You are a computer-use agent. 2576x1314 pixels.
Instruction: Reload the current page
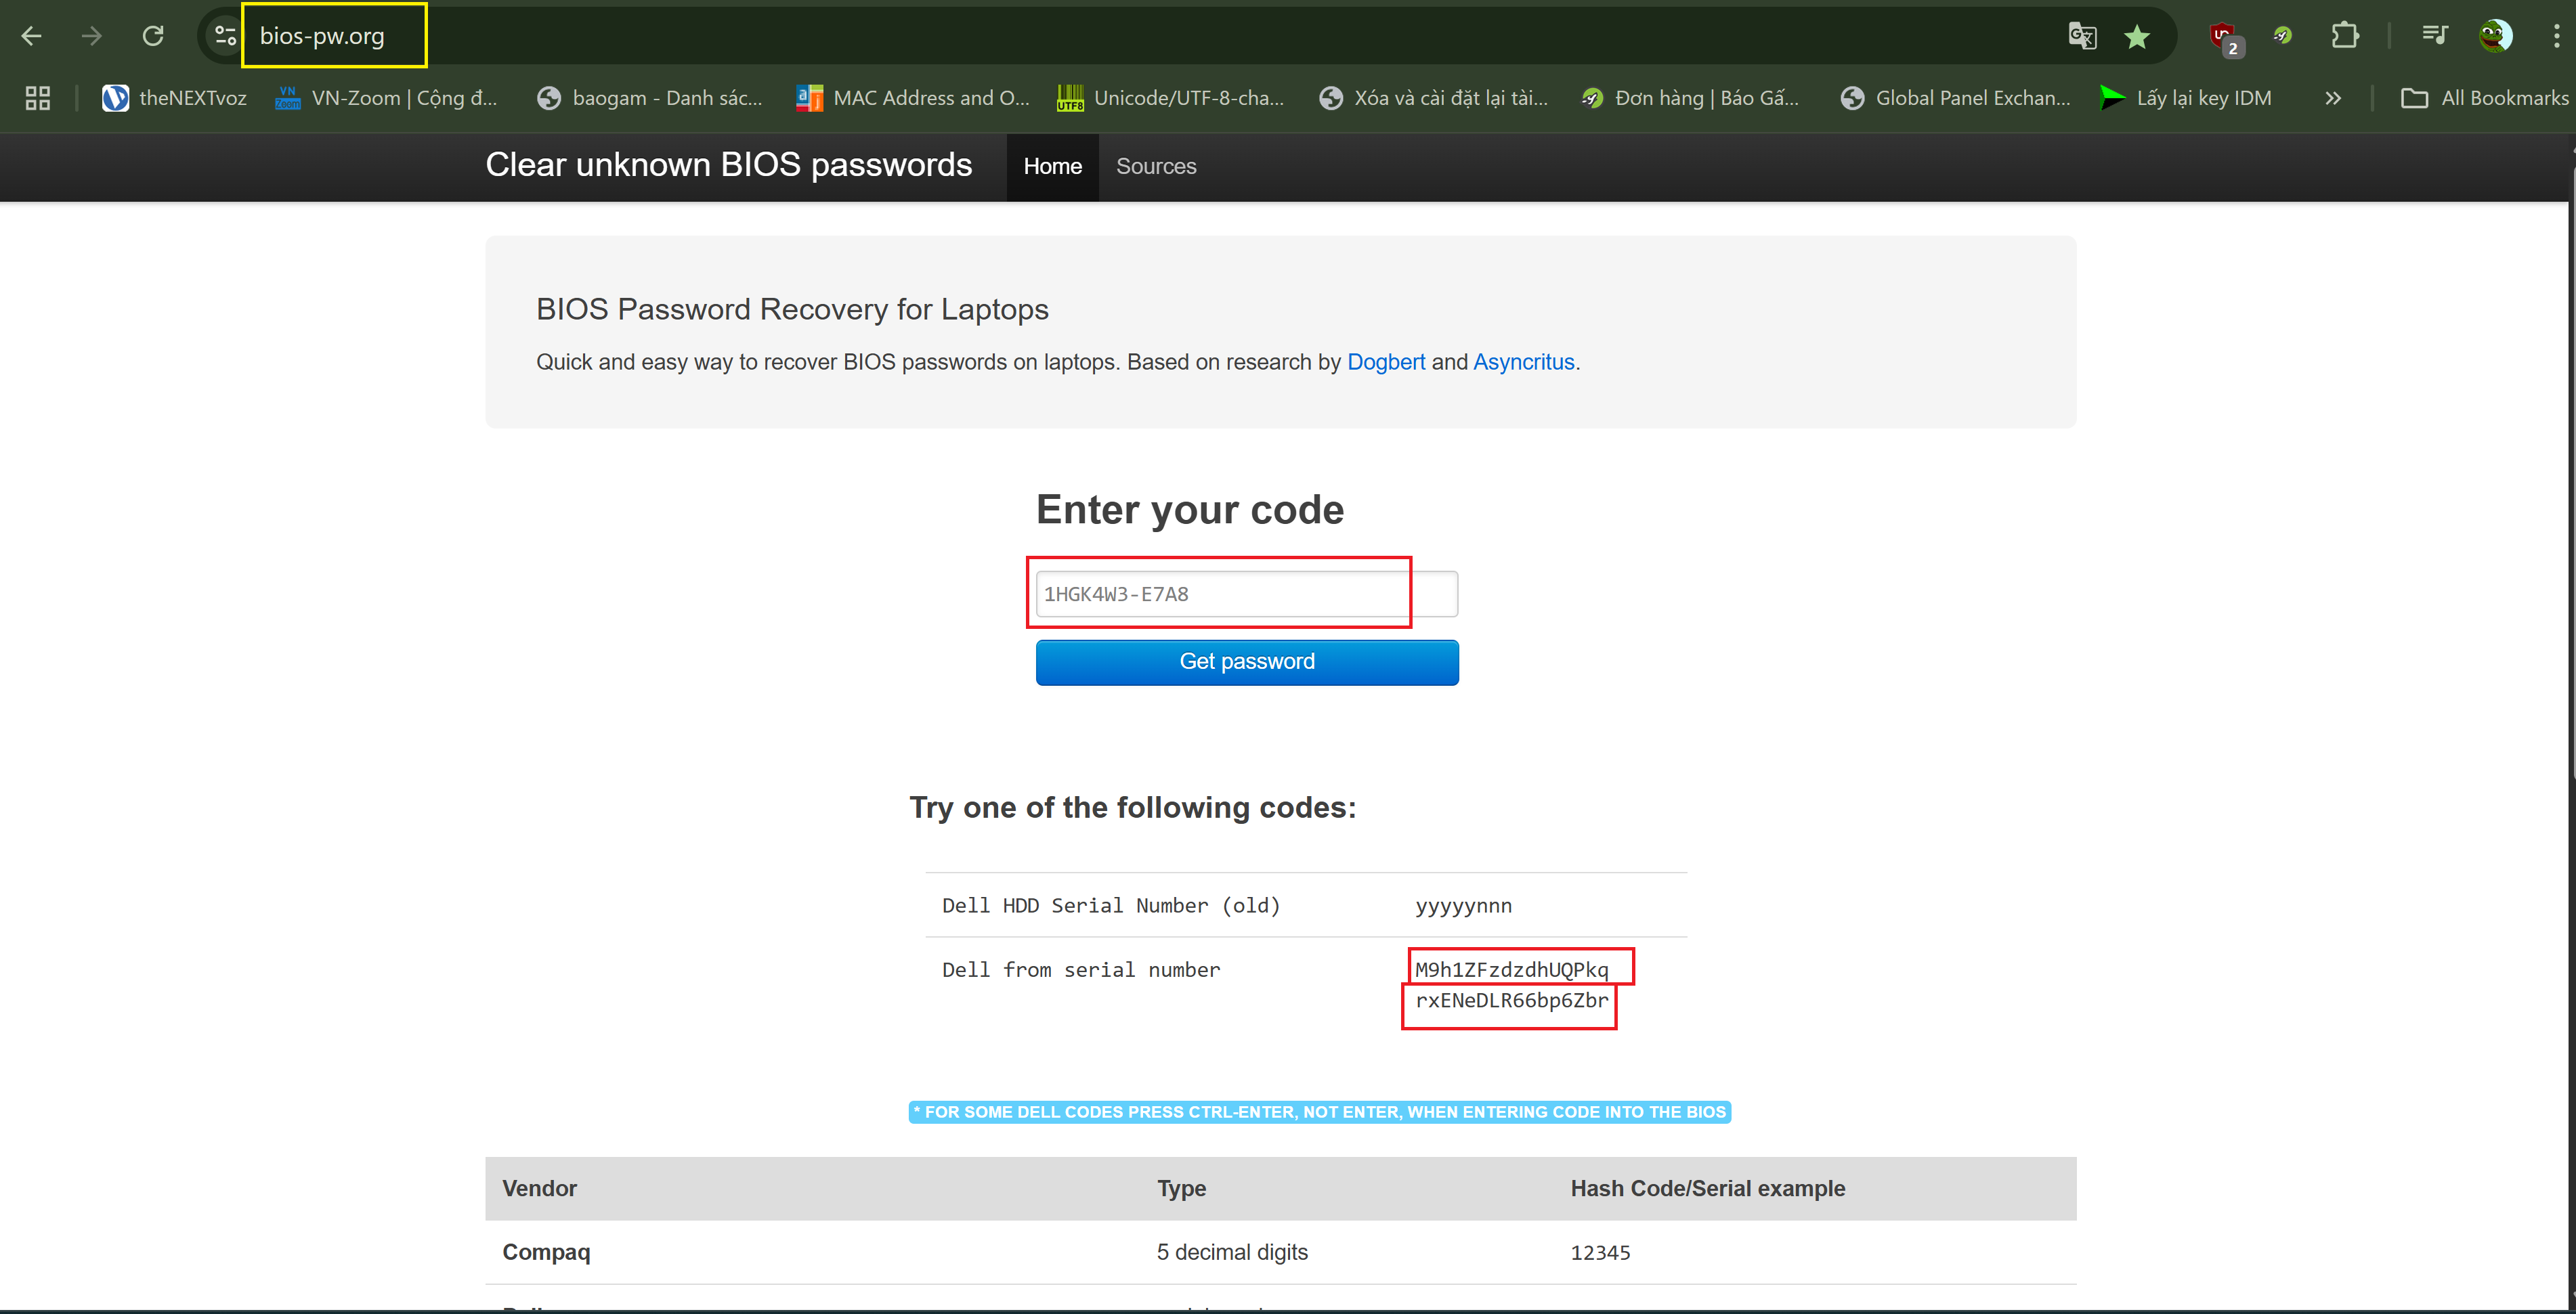153,36
